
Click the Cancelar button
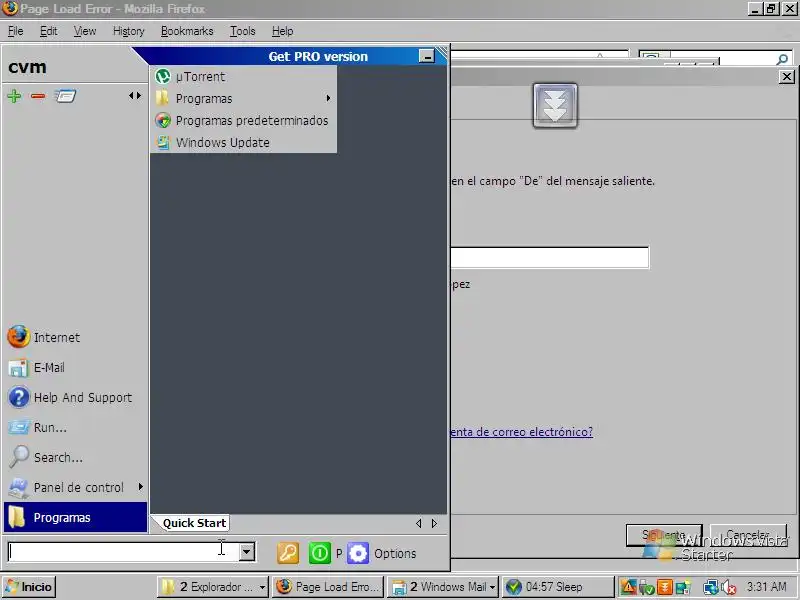coord(748,535)
